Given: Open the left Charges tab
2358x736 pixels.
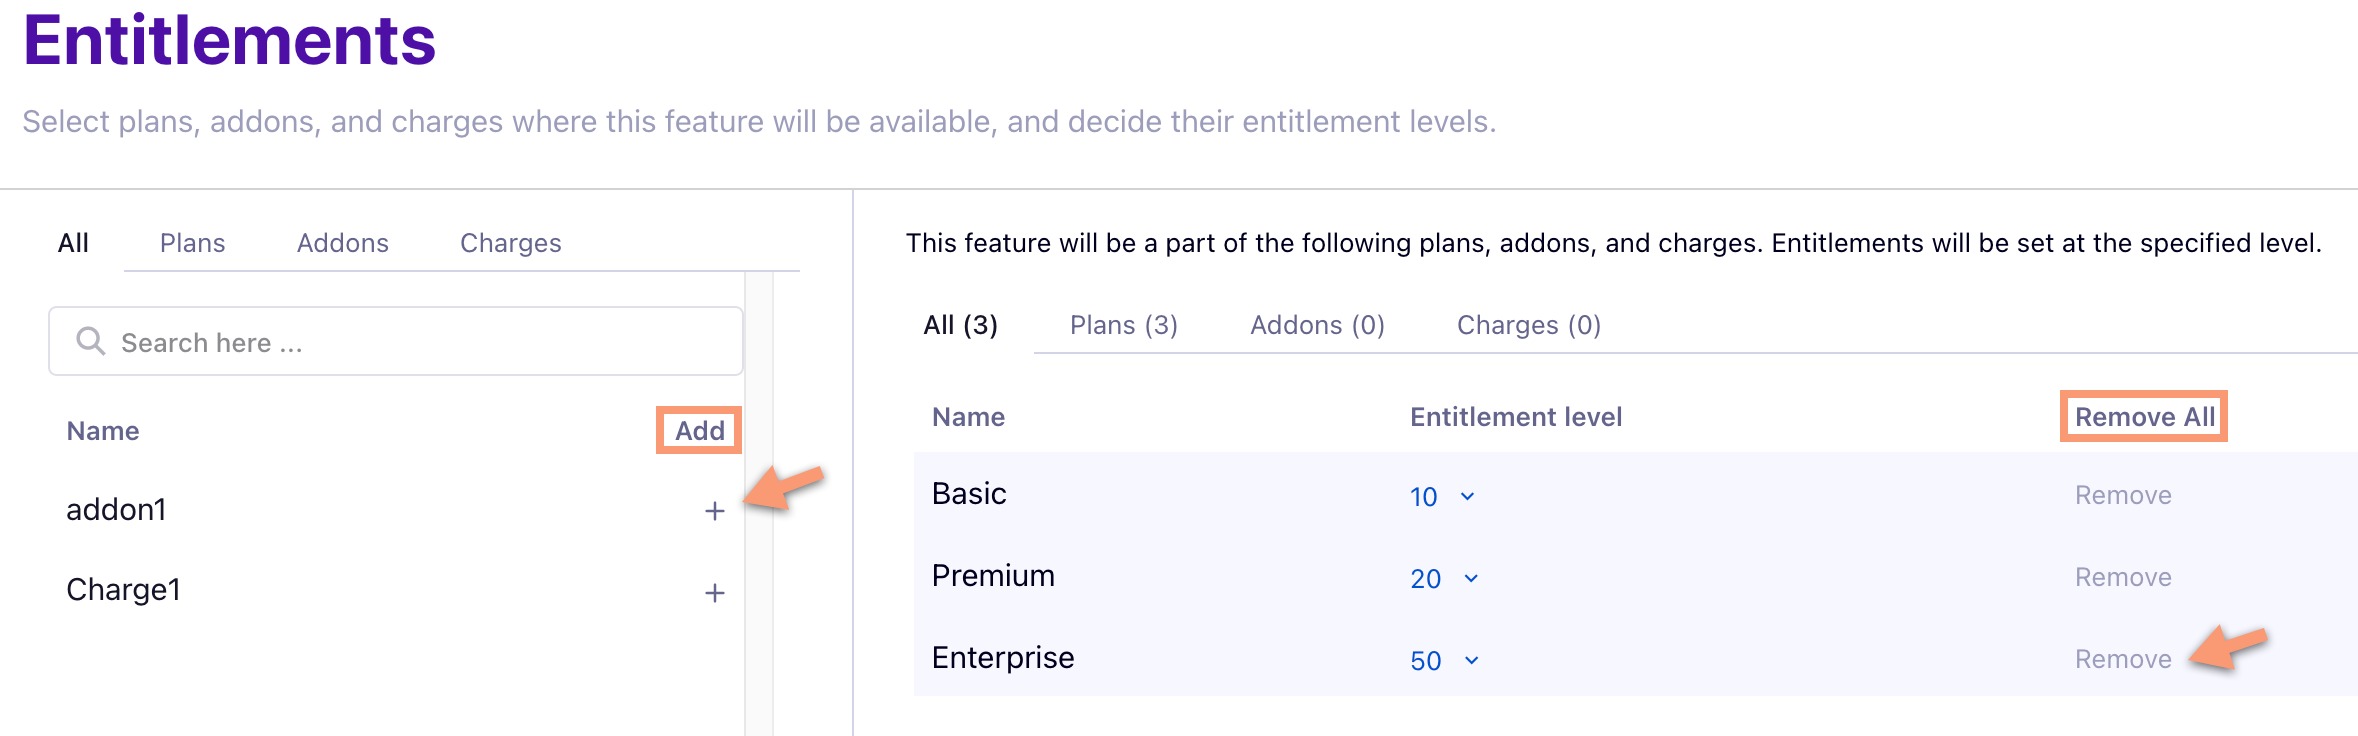Looking at the screenshot, I should coord(510,243).
